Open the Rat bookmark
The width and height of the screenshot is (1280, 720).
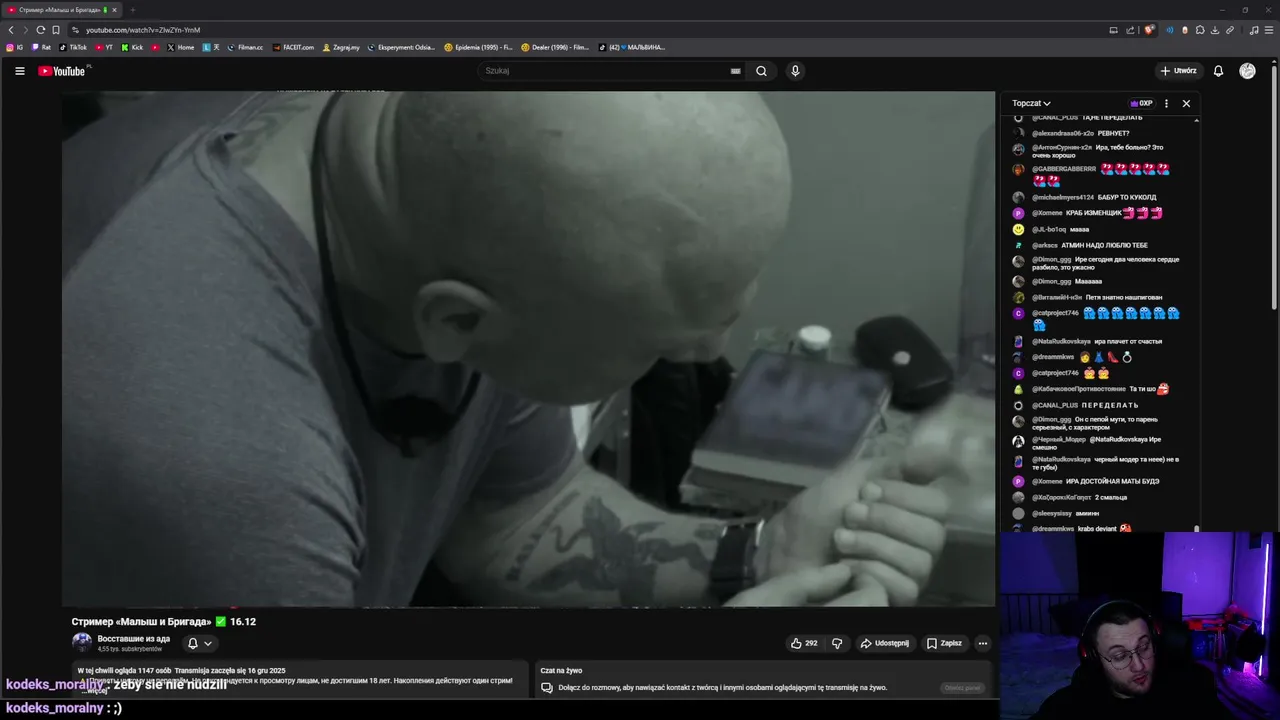click(41, 47)
